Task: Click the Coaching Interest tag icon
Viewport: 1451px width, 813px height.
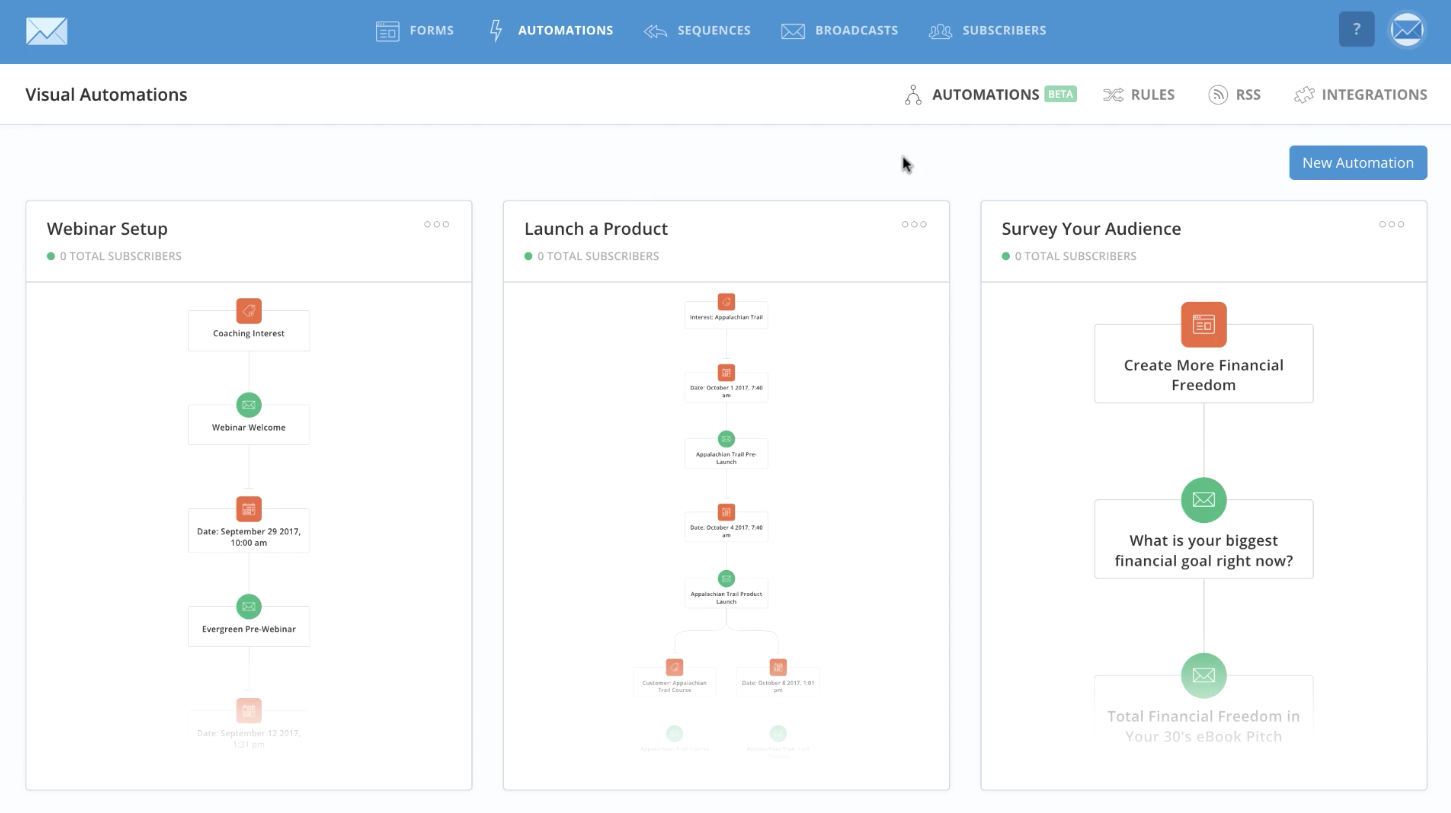Action: (249, 311)
